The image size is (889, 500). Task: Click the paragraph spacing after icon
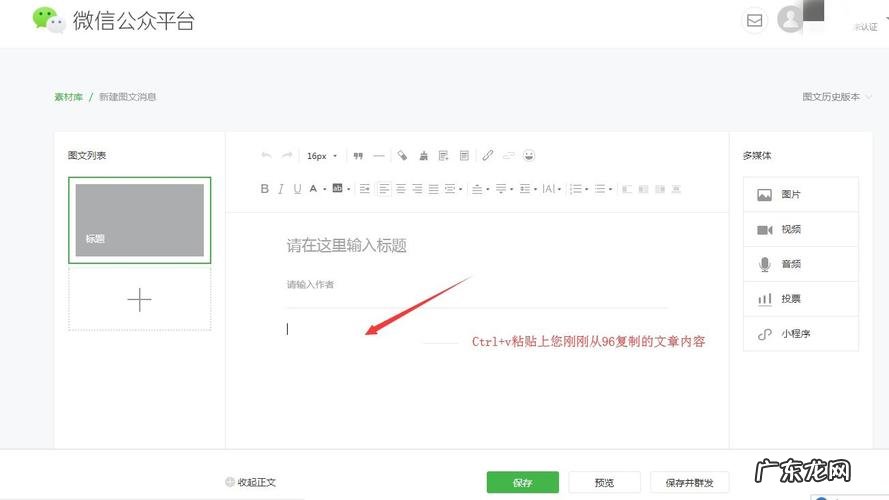pyautogui.click(x=501, y=189)
